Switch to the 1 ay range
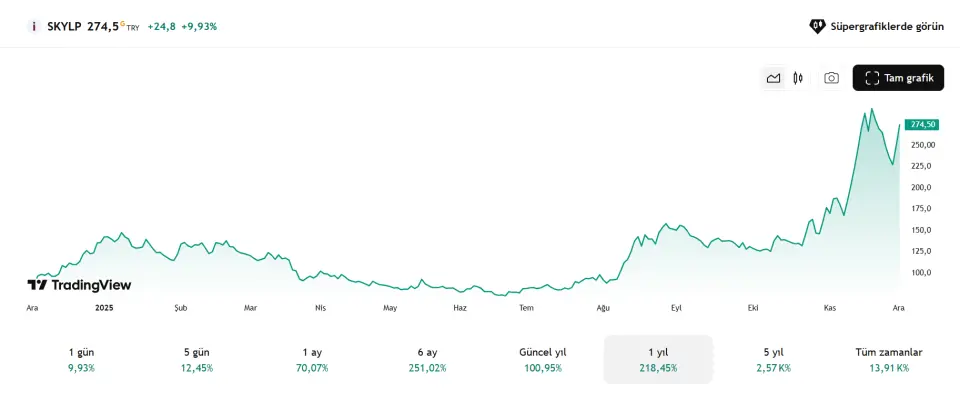 (312, 359)
